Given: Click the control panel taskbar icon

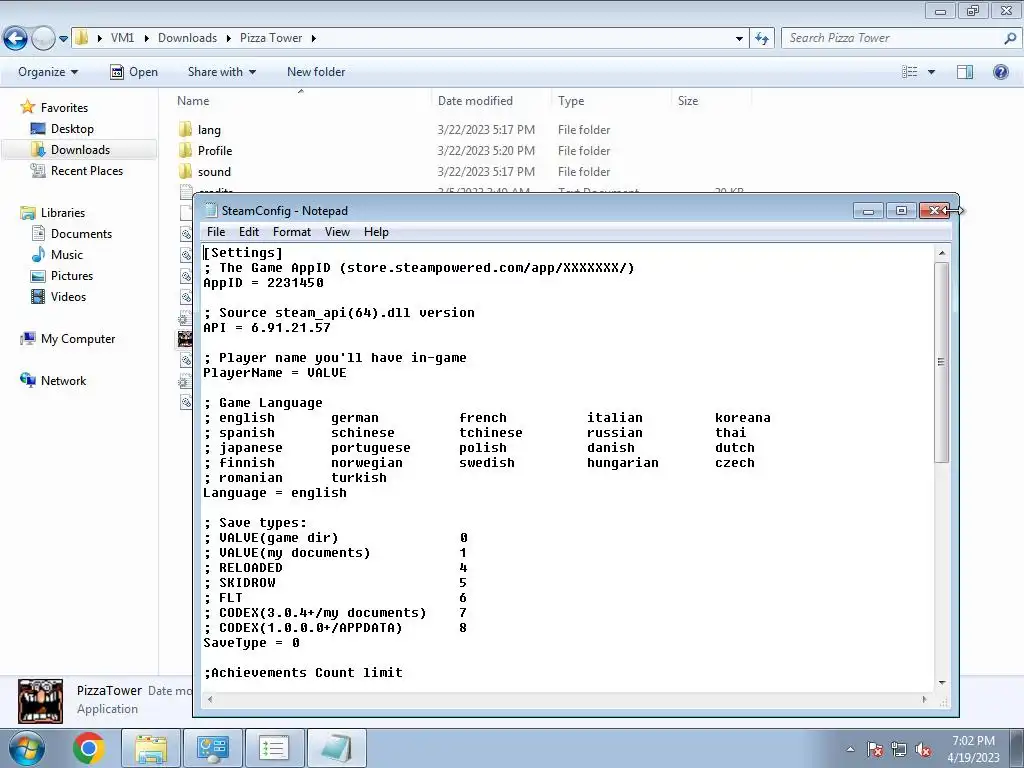Looking at the screenshot, I should [x=212, y=748].
